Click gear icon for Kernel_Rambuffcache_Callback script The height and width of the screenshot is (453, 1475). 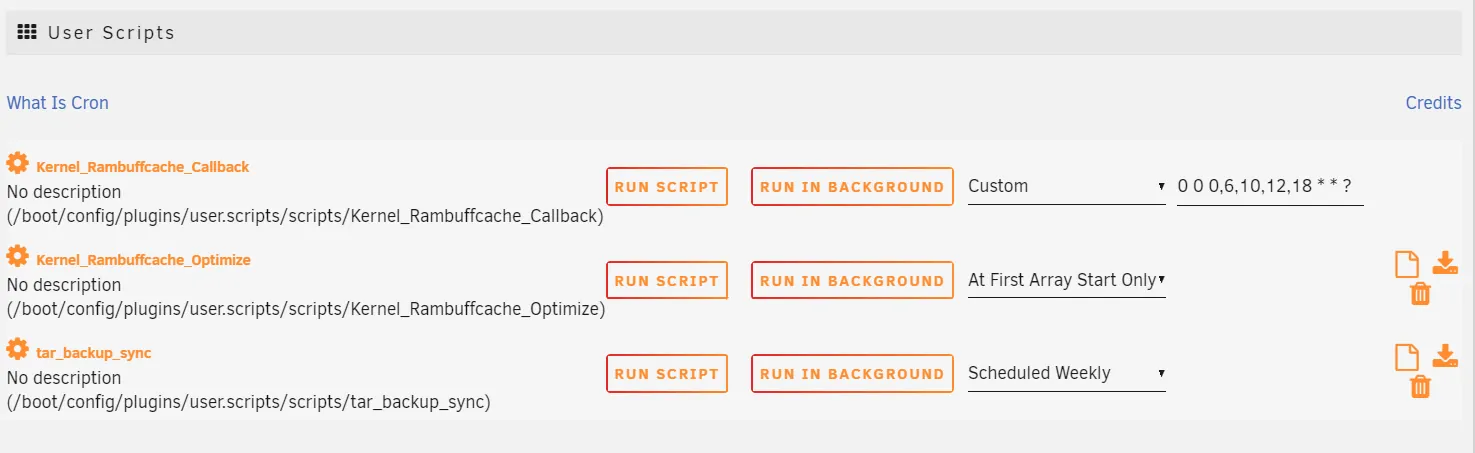[x=17, y=164]
